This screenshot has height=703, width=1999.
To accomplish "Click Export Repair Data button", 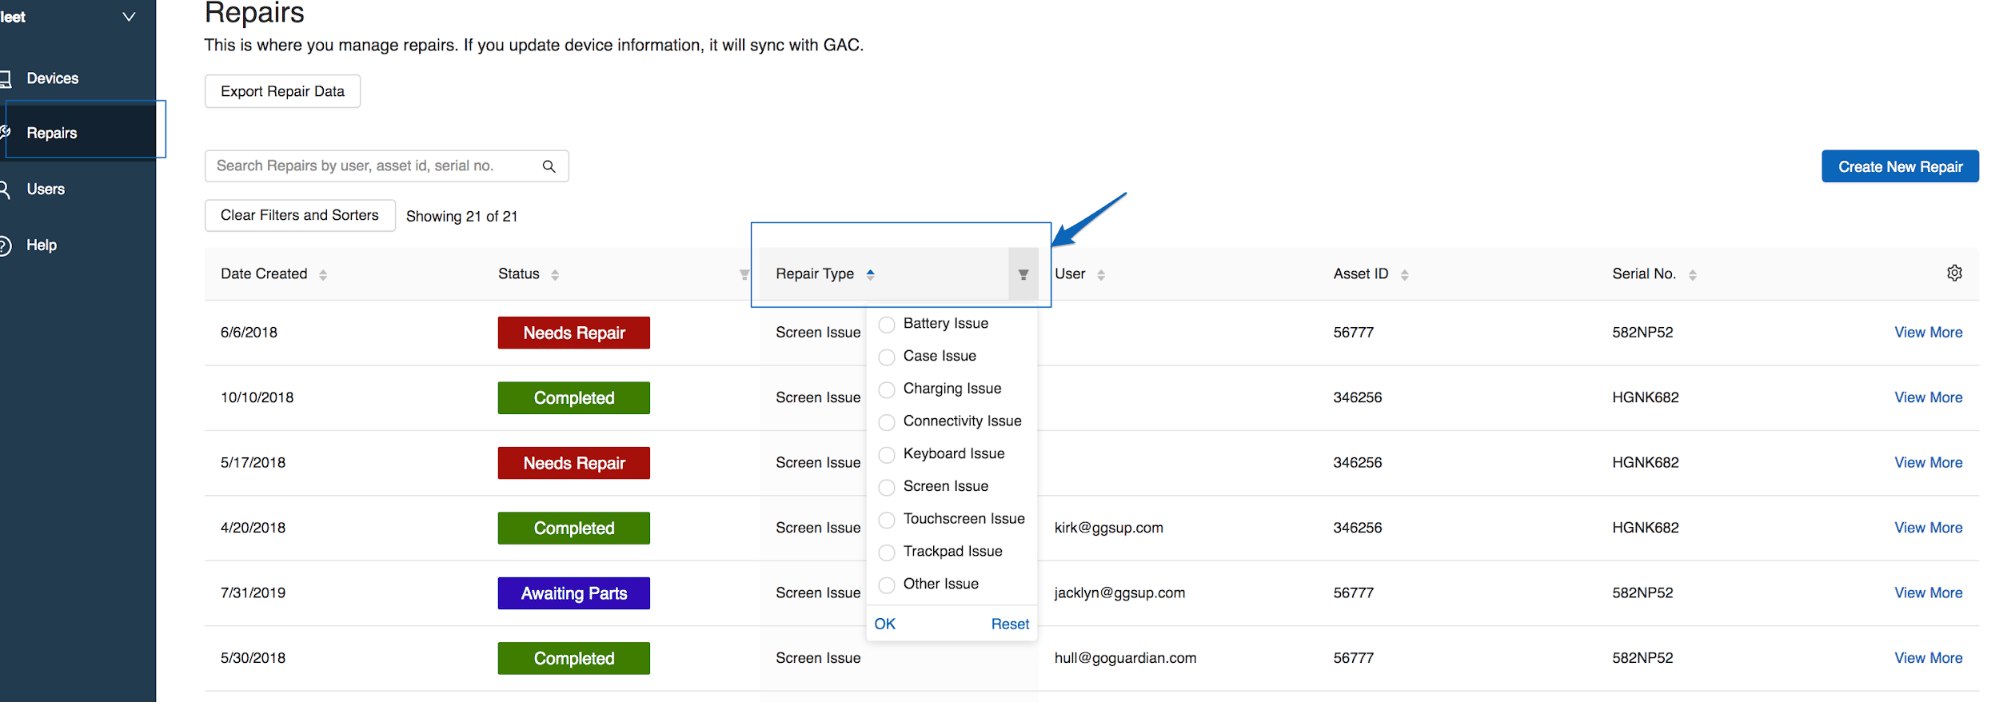I will (x=283, y=91).
